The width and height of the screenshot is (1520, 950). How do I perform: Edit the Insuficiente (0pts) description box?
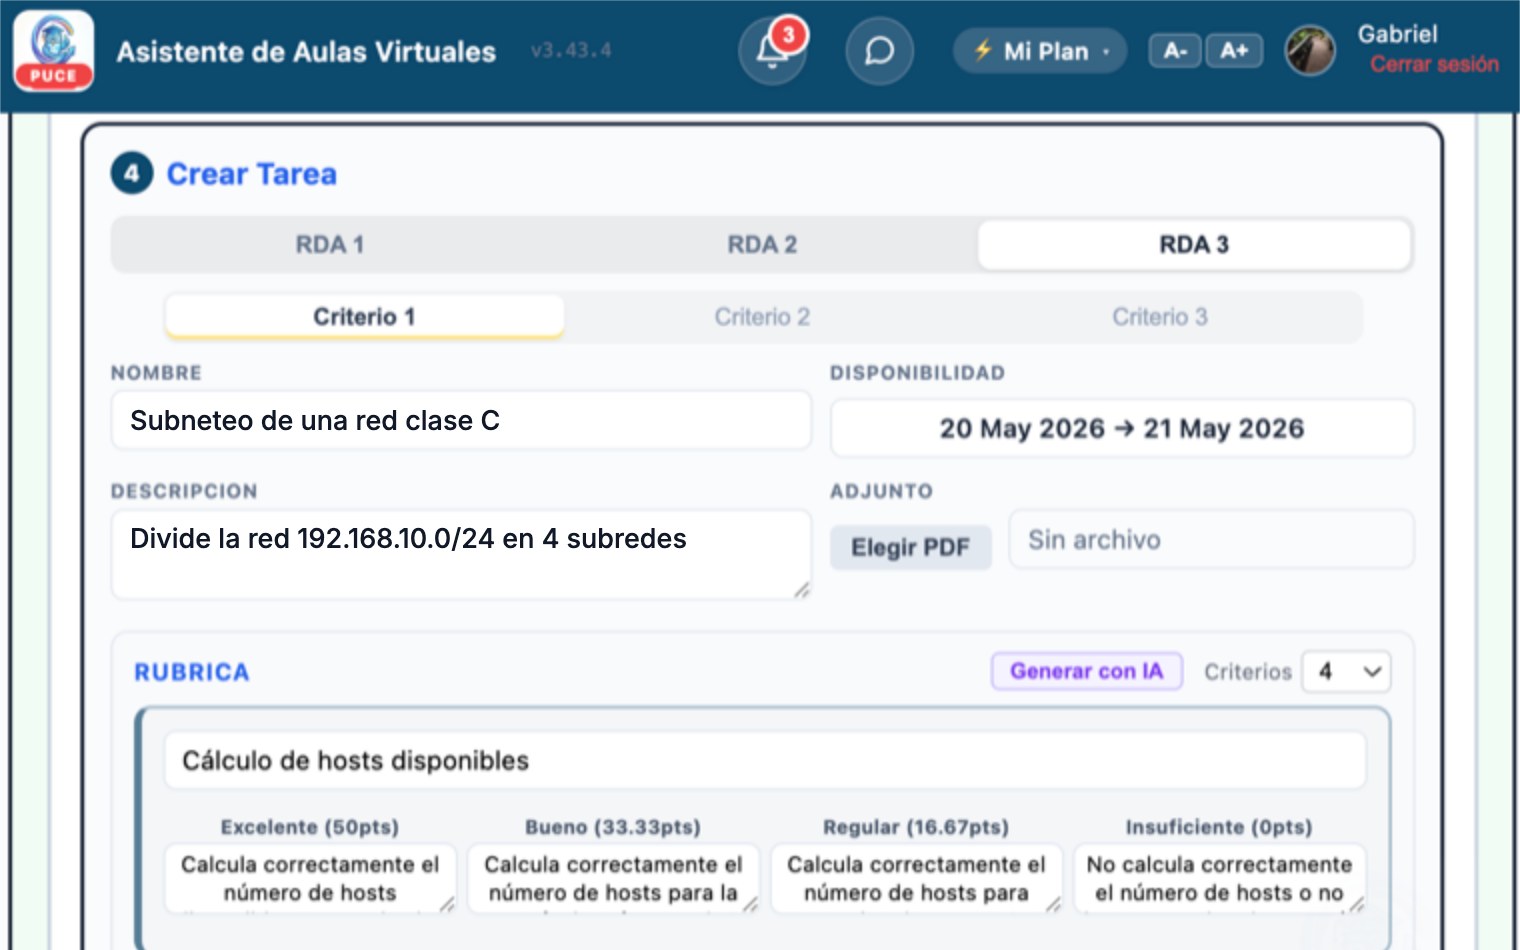(1219, 879)
